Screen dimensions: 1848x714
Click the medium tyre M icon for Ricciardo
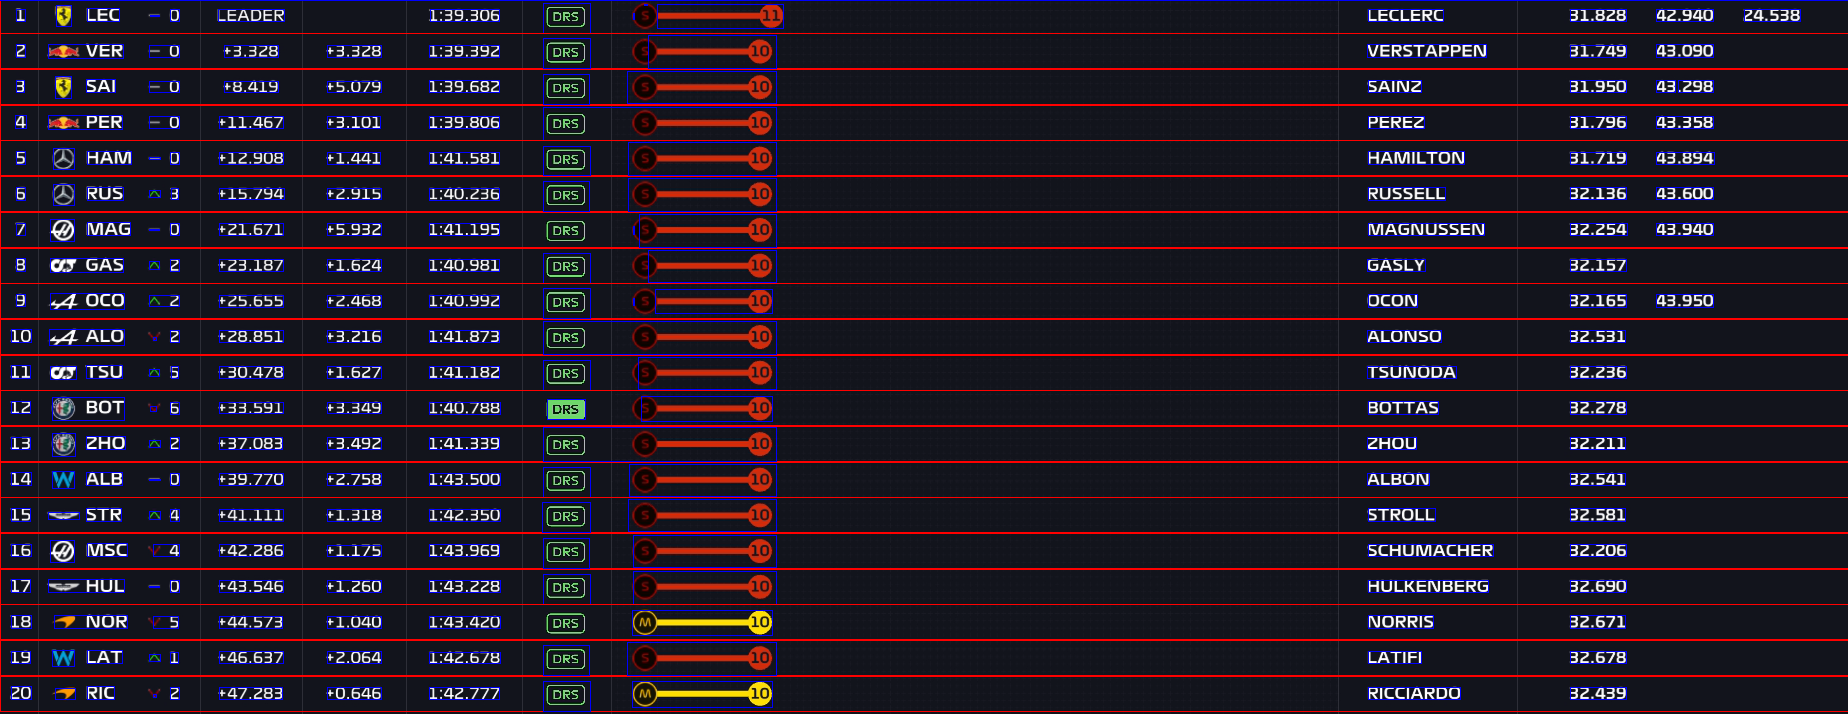(645, 694)
